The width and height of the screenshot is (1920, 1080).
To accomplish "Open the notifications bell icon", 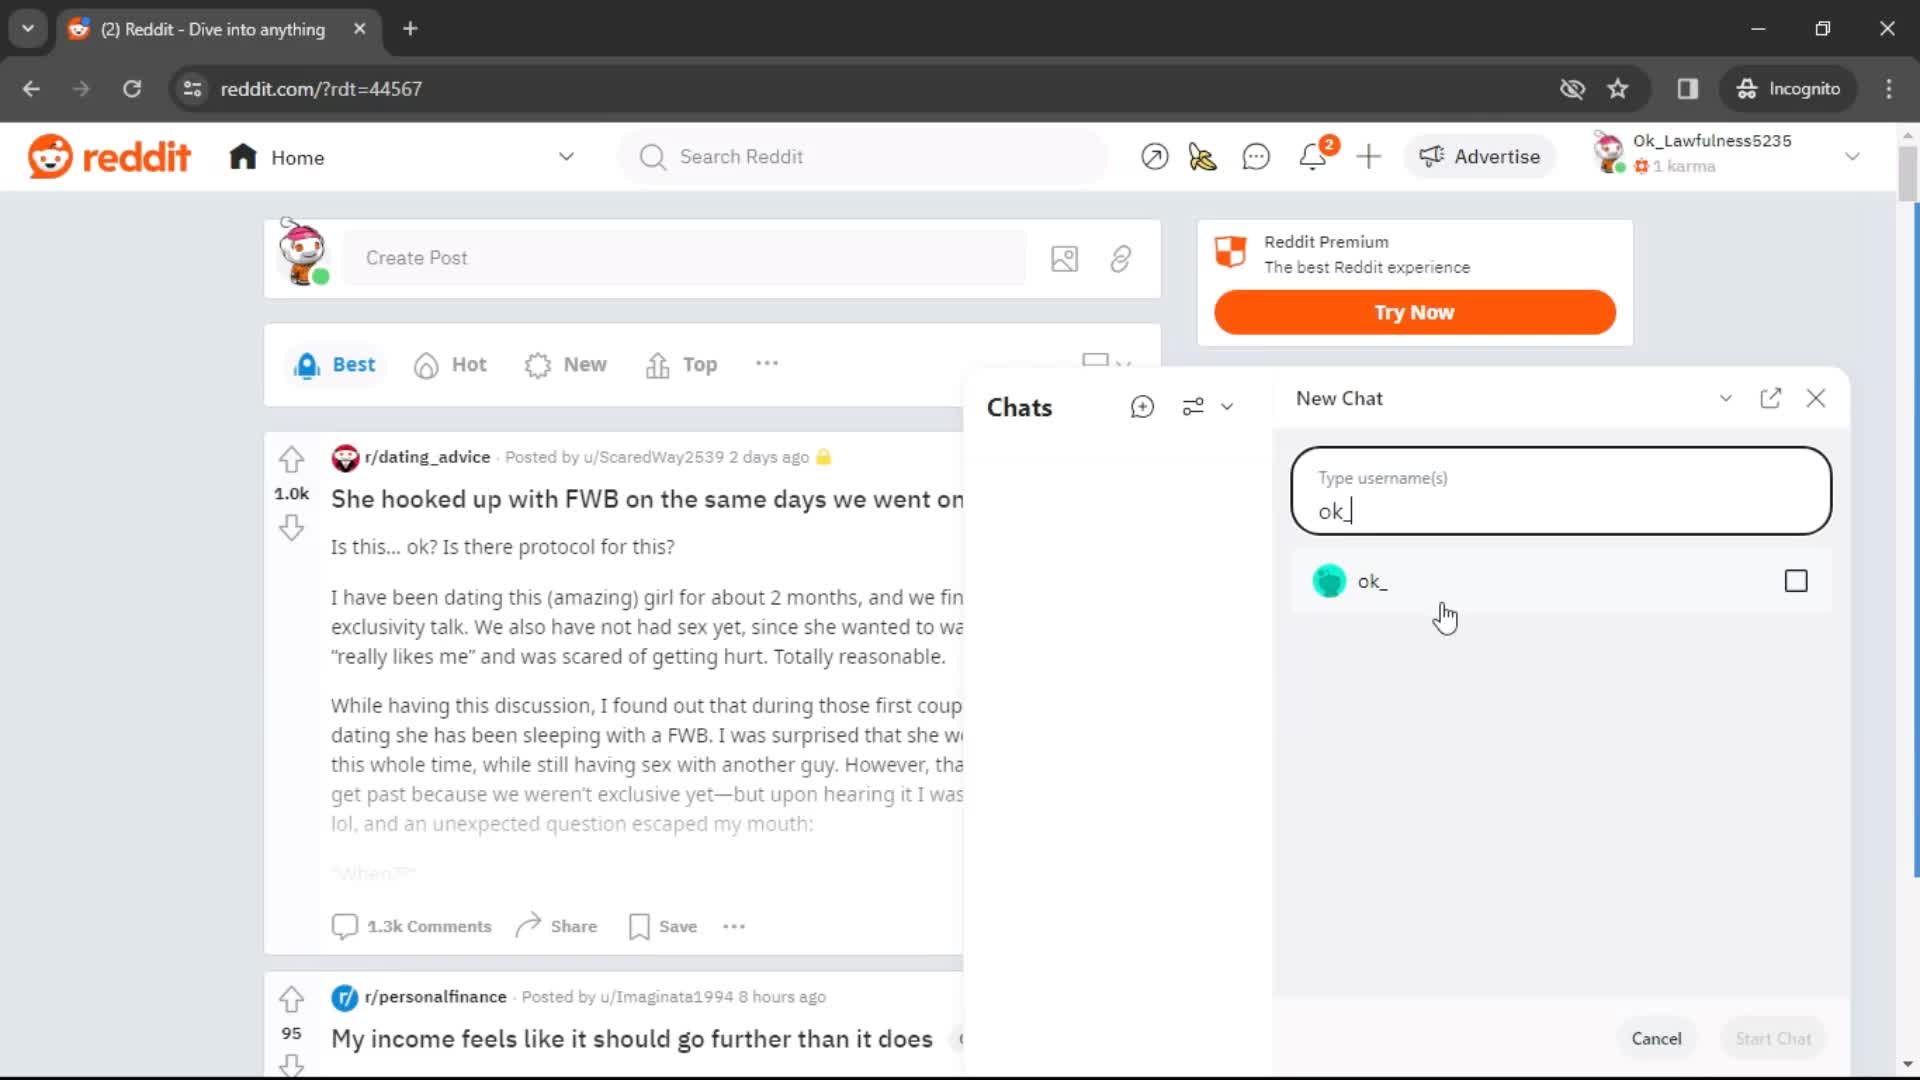I will (x=1313, y=157).
